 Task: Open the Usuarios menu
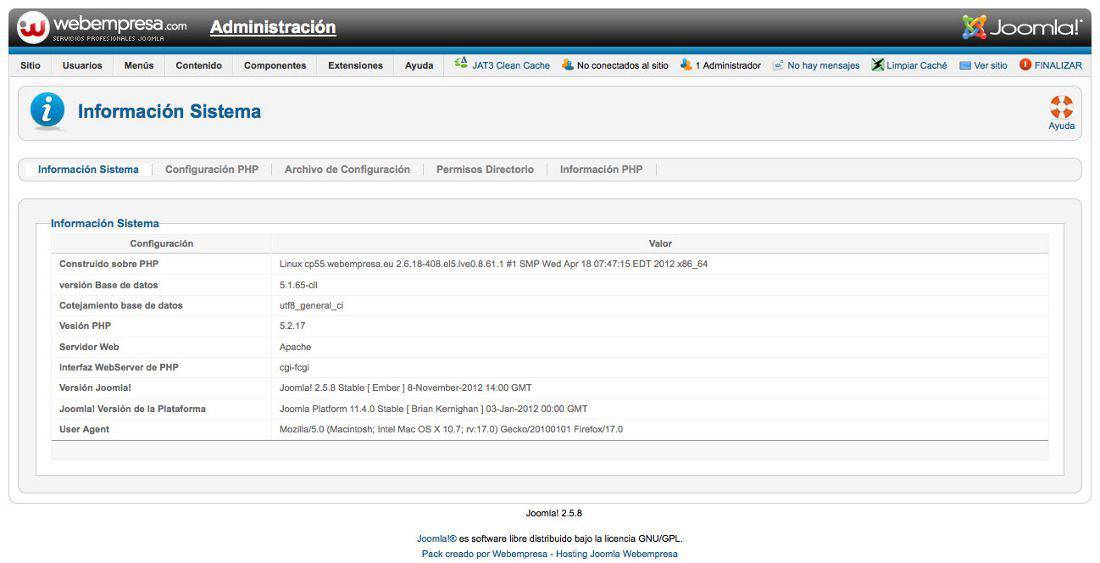coord(82,65)
